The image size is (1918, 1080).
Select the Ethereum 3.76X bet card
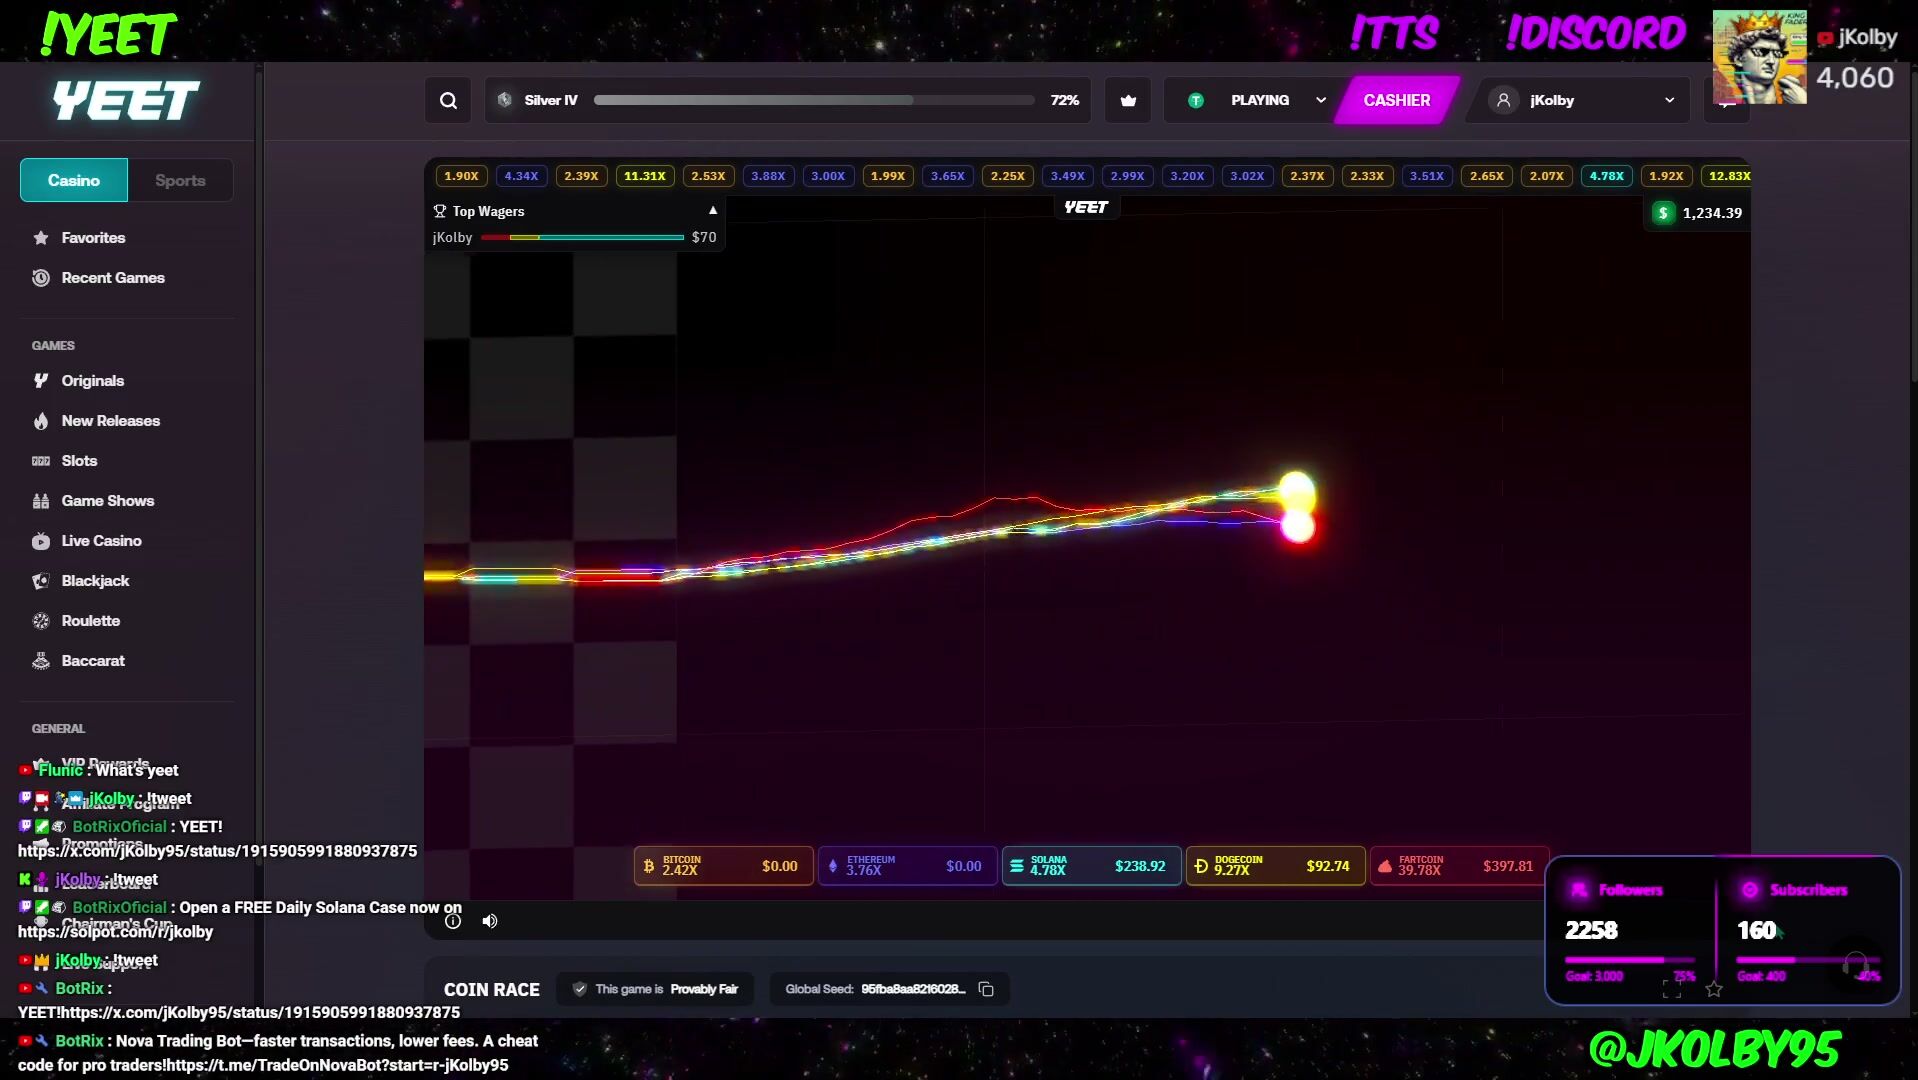(907, 866)
